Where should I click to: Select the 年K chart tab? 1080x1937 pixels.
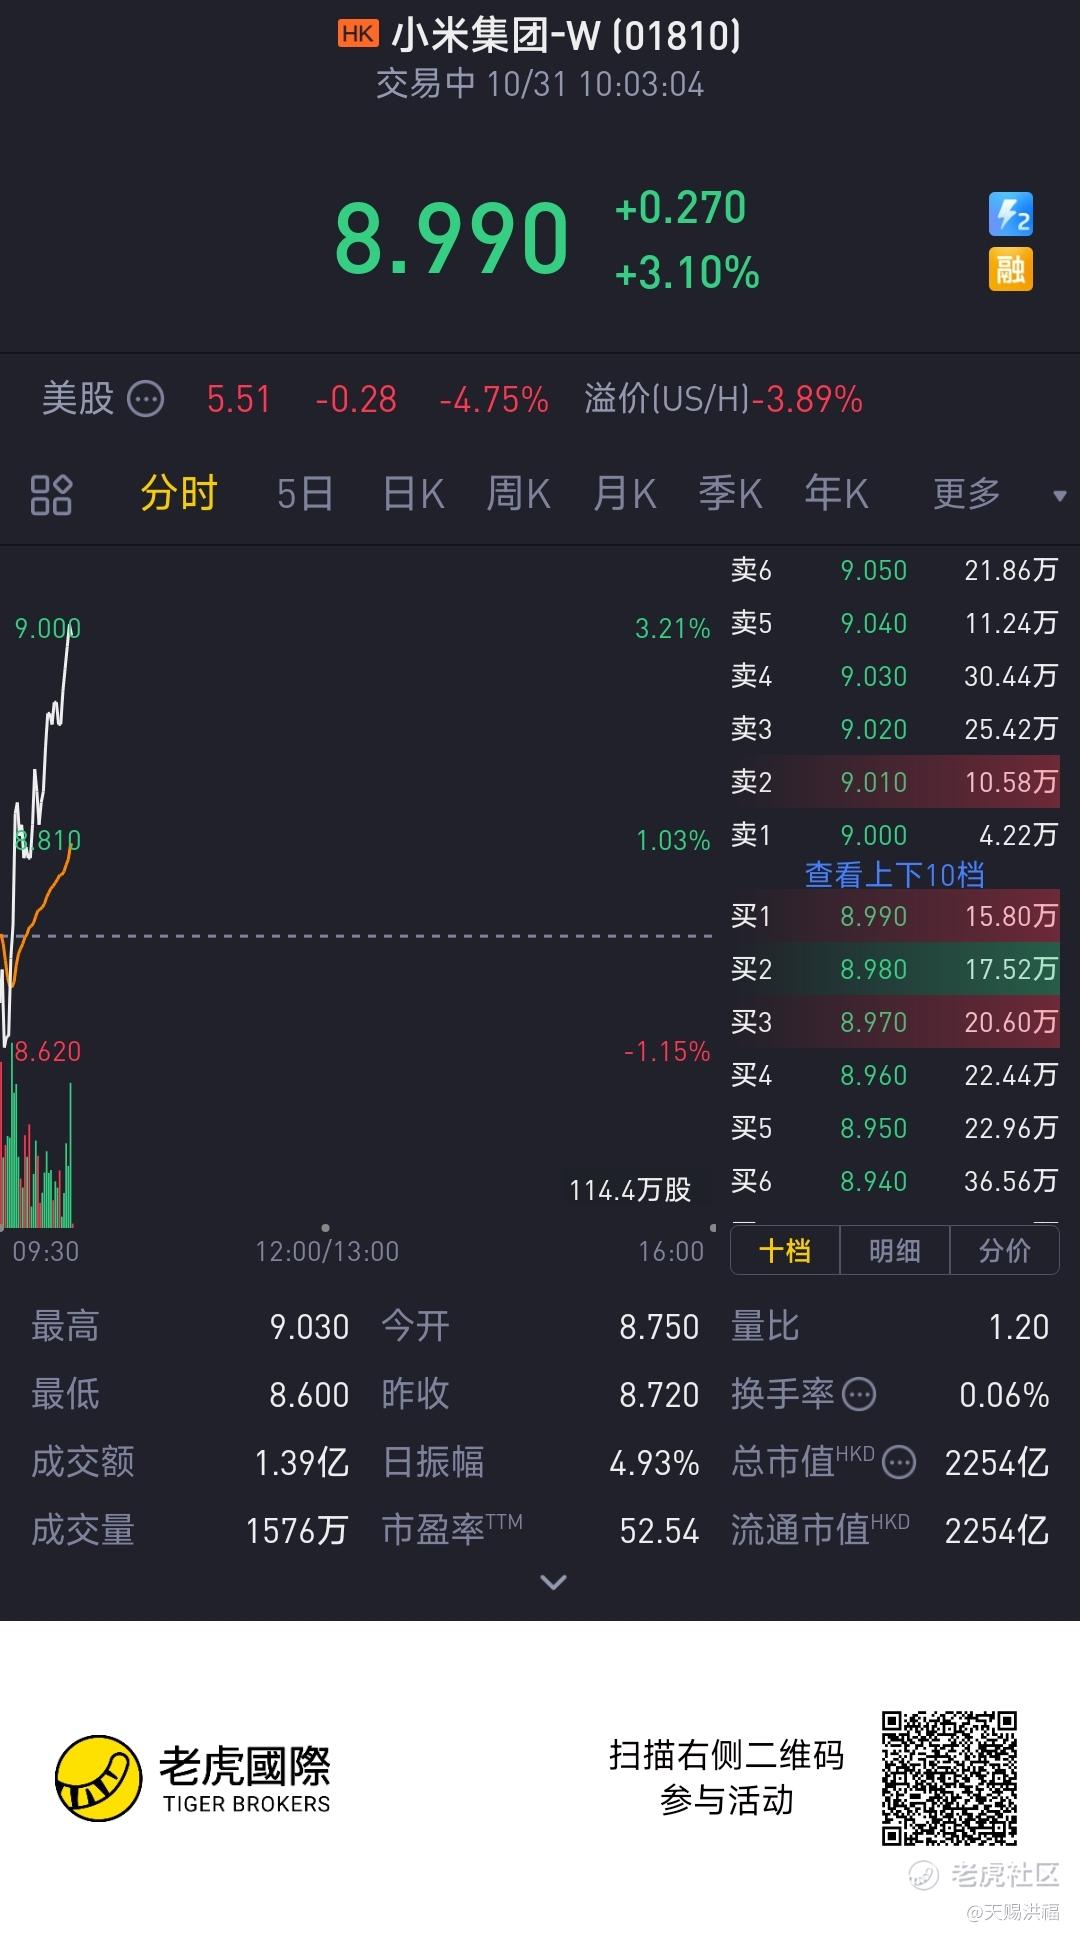pos(836,494)
